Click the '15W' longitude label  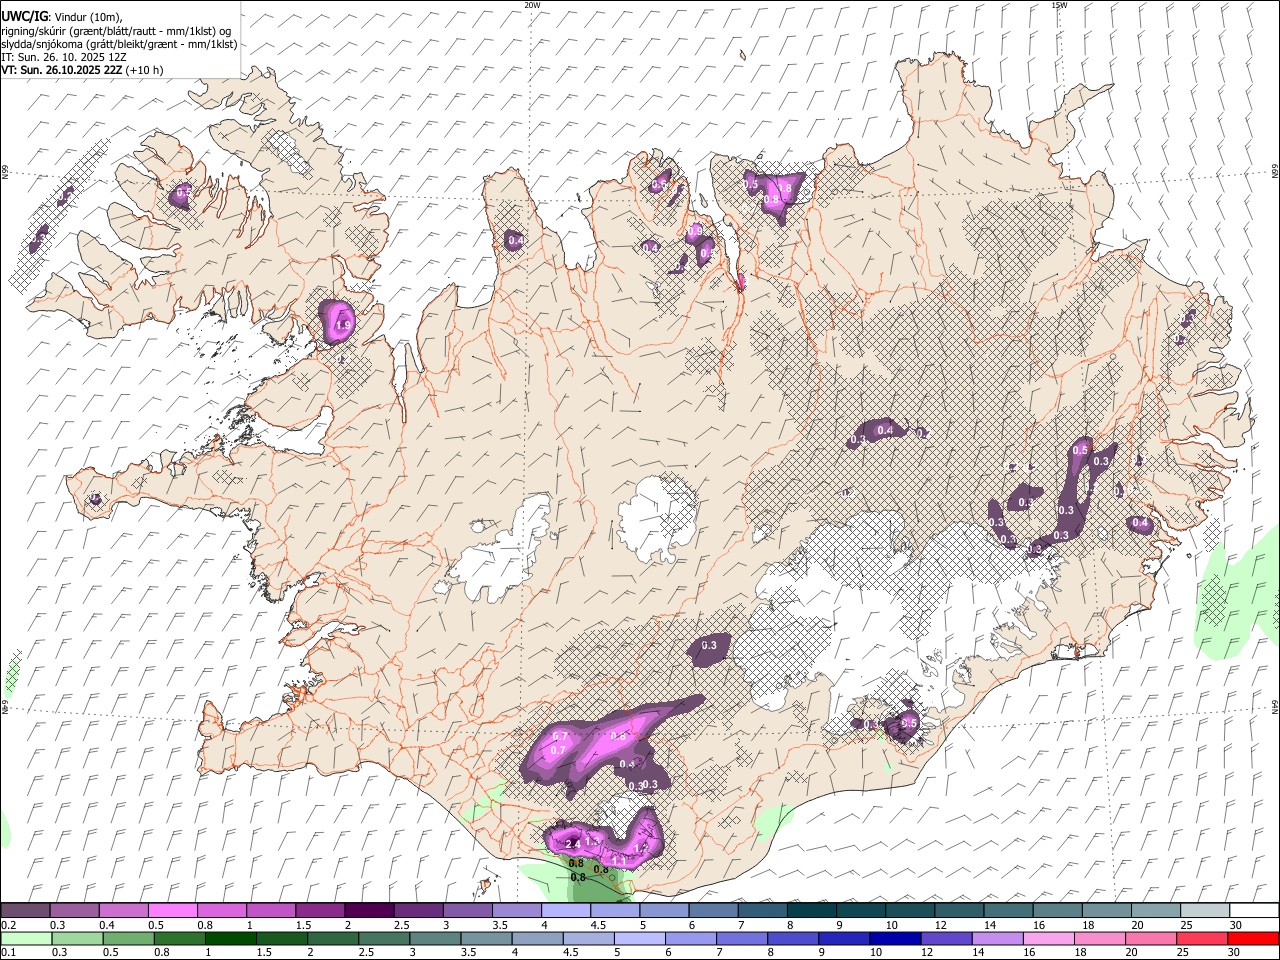click(1058, 5)
